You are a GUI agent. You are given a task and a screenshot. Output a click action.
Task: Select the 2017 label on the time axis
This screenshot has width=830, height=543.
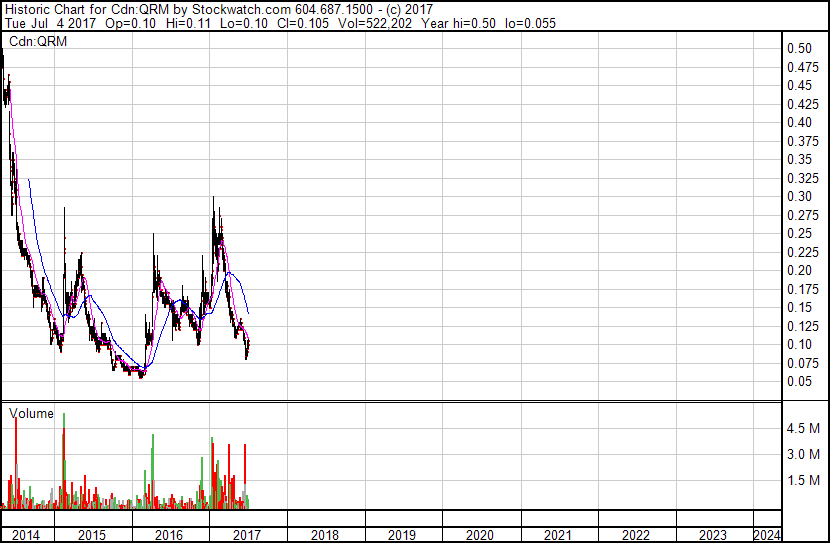tap(247, 535)
